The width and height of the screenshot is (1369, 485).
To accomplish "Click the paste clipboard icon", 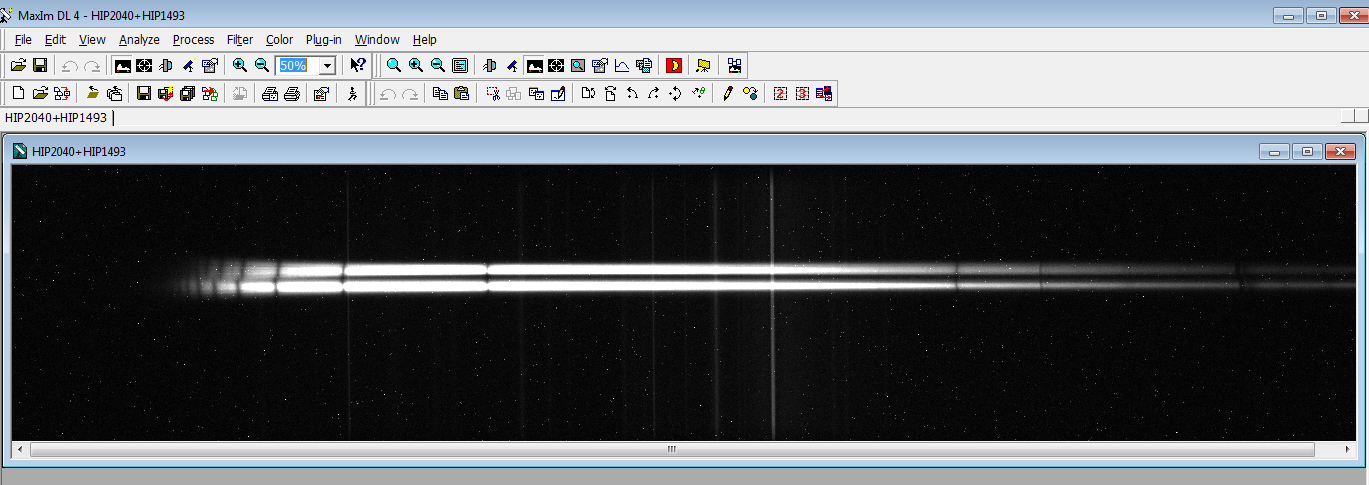I will pyautogui.click(x=461, y=94).
